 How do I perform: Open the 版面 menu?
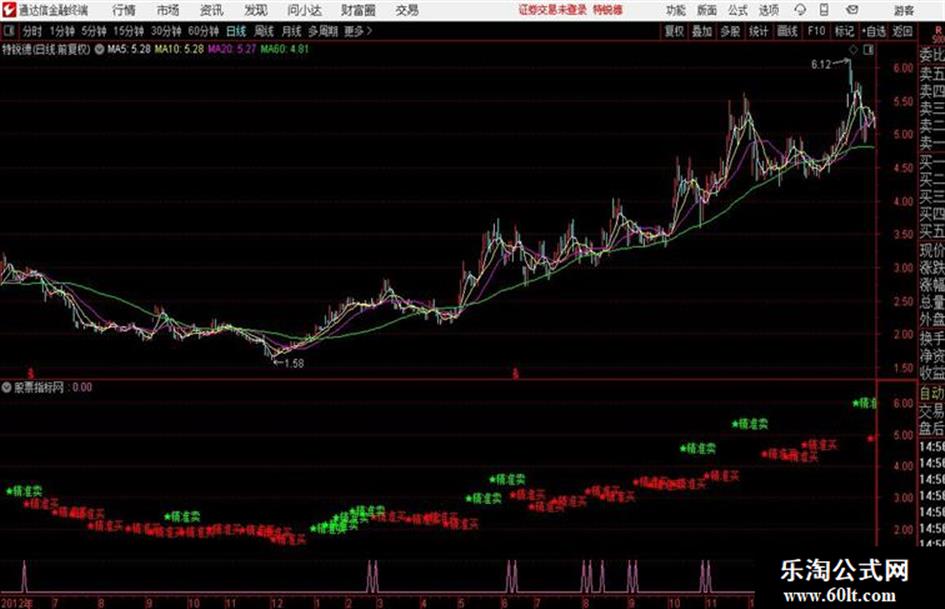(x=706, y=10)
